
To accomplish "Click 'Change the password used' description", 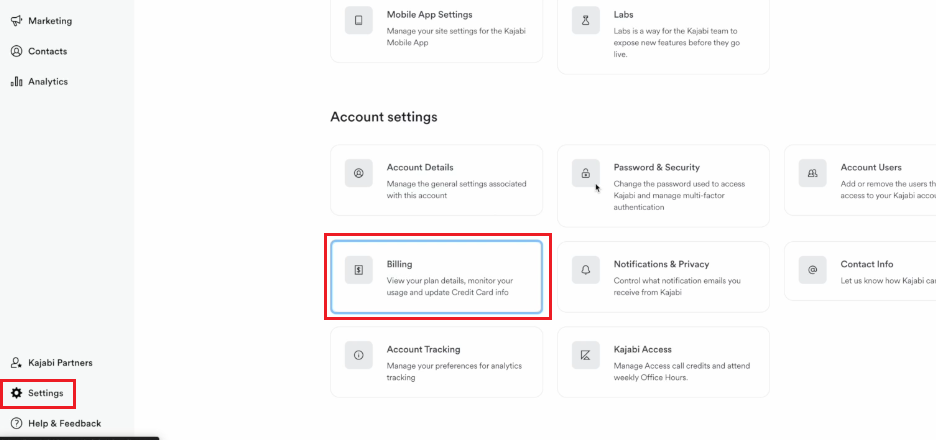I will [x=679, y=196].
